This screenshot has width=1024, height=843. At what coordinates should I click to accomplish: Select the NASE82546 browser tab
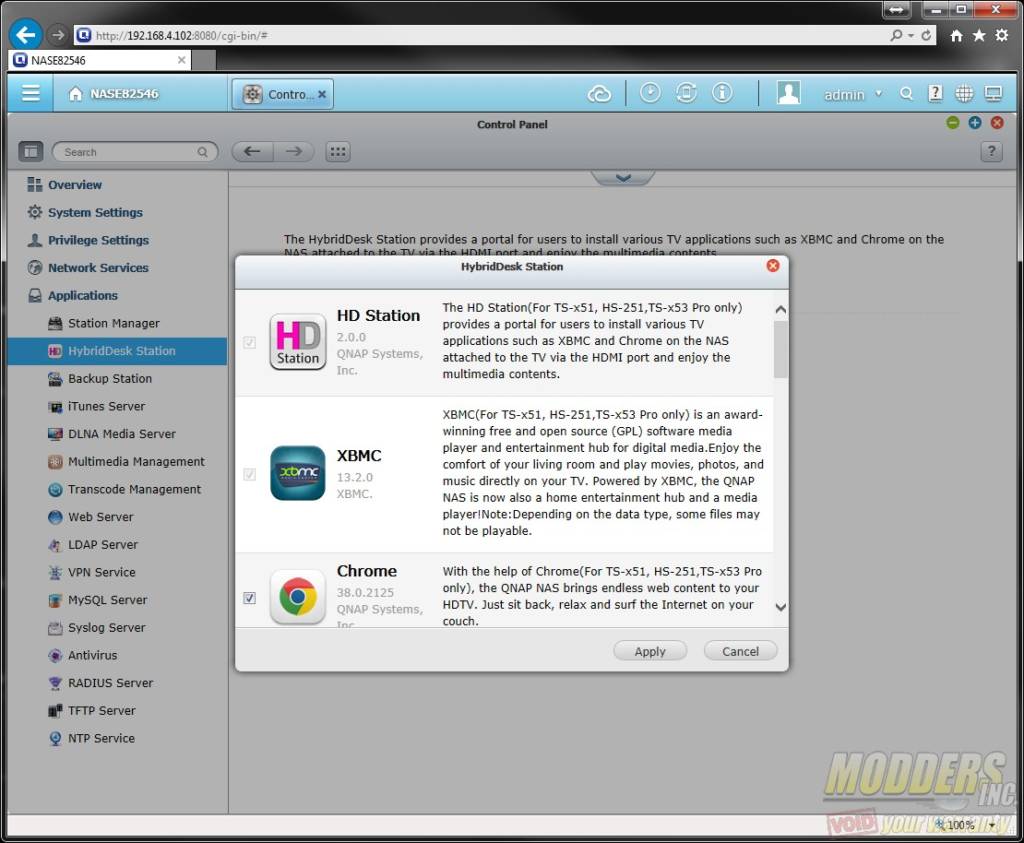(100, 60)
